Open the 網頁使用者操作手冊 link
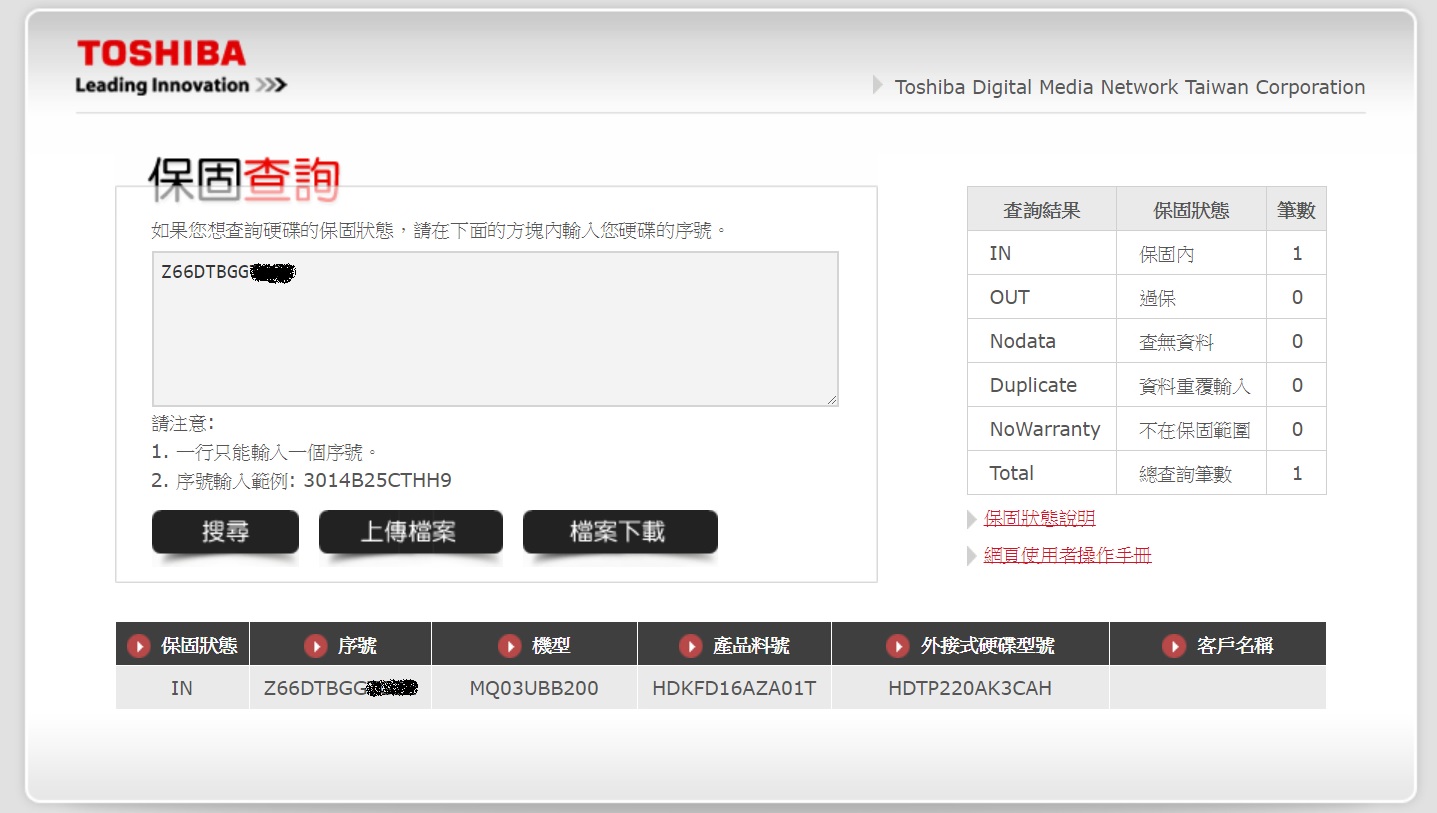 1068,555
